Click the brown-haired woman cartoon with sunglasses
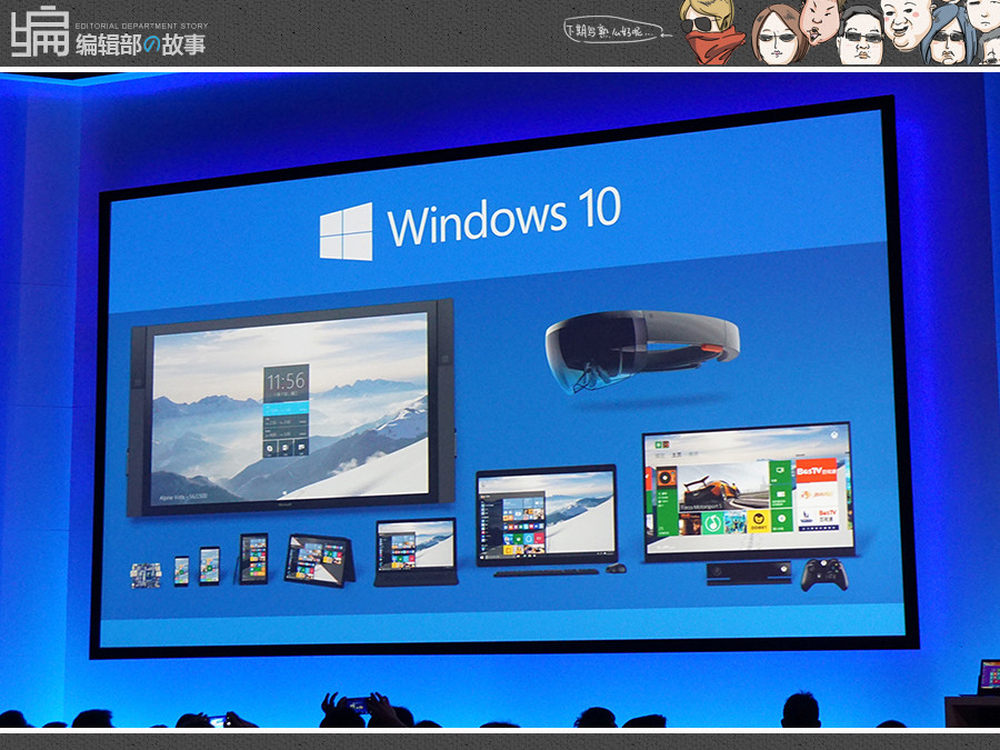1000x750 pixels. pyautogui.click(x=779, y=36)
